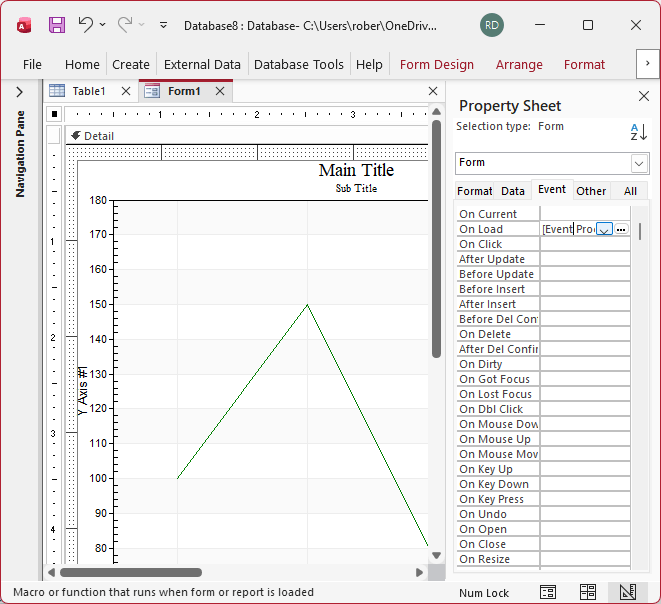
Task: Click the Property Sheet scrollbar thumb
Action: point(640,231)
